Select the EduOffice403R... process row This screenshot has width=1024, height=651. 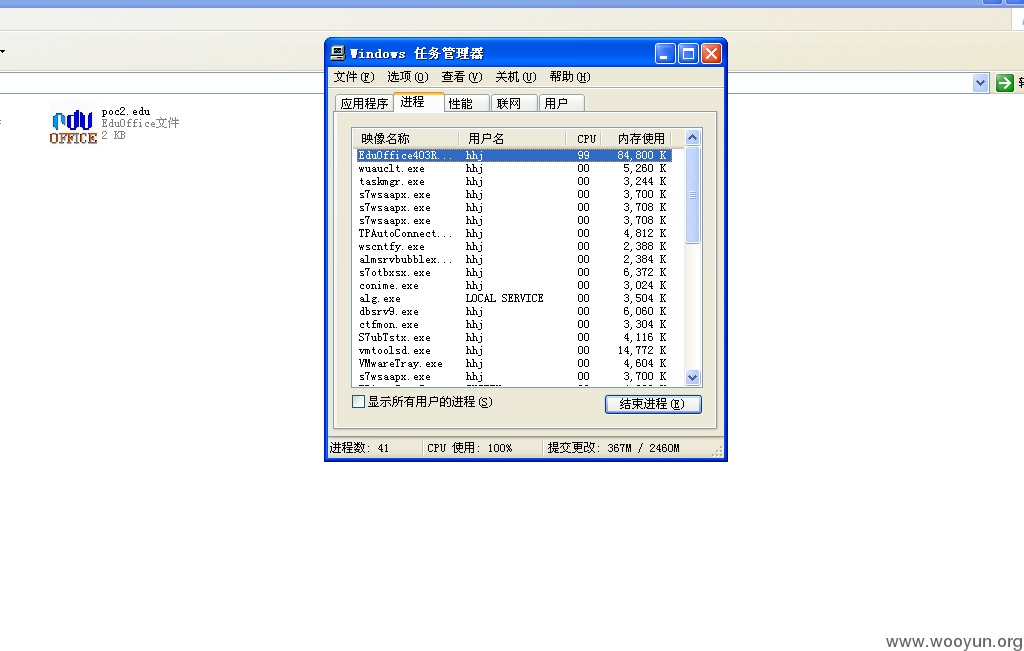[x=514, y=155]
